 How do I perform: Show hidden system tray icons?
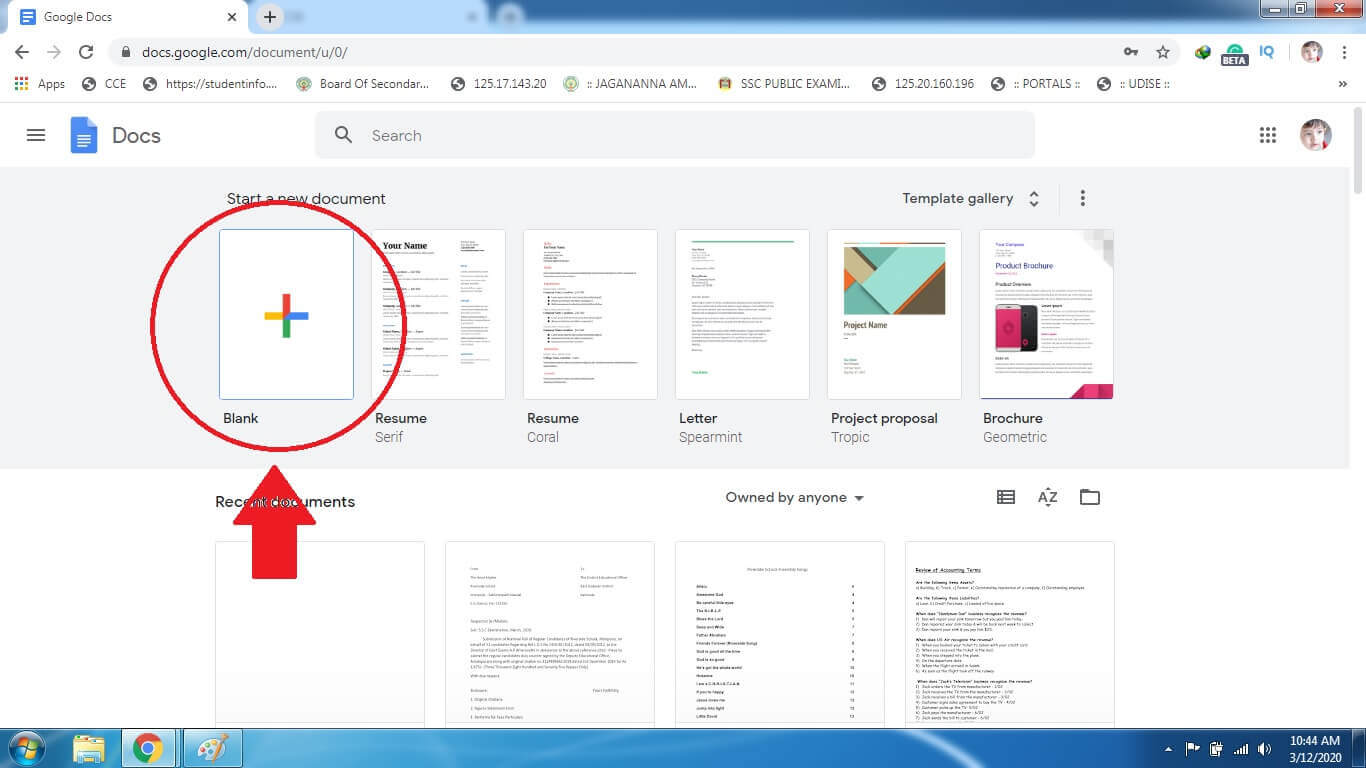(x=1169, y=748)
